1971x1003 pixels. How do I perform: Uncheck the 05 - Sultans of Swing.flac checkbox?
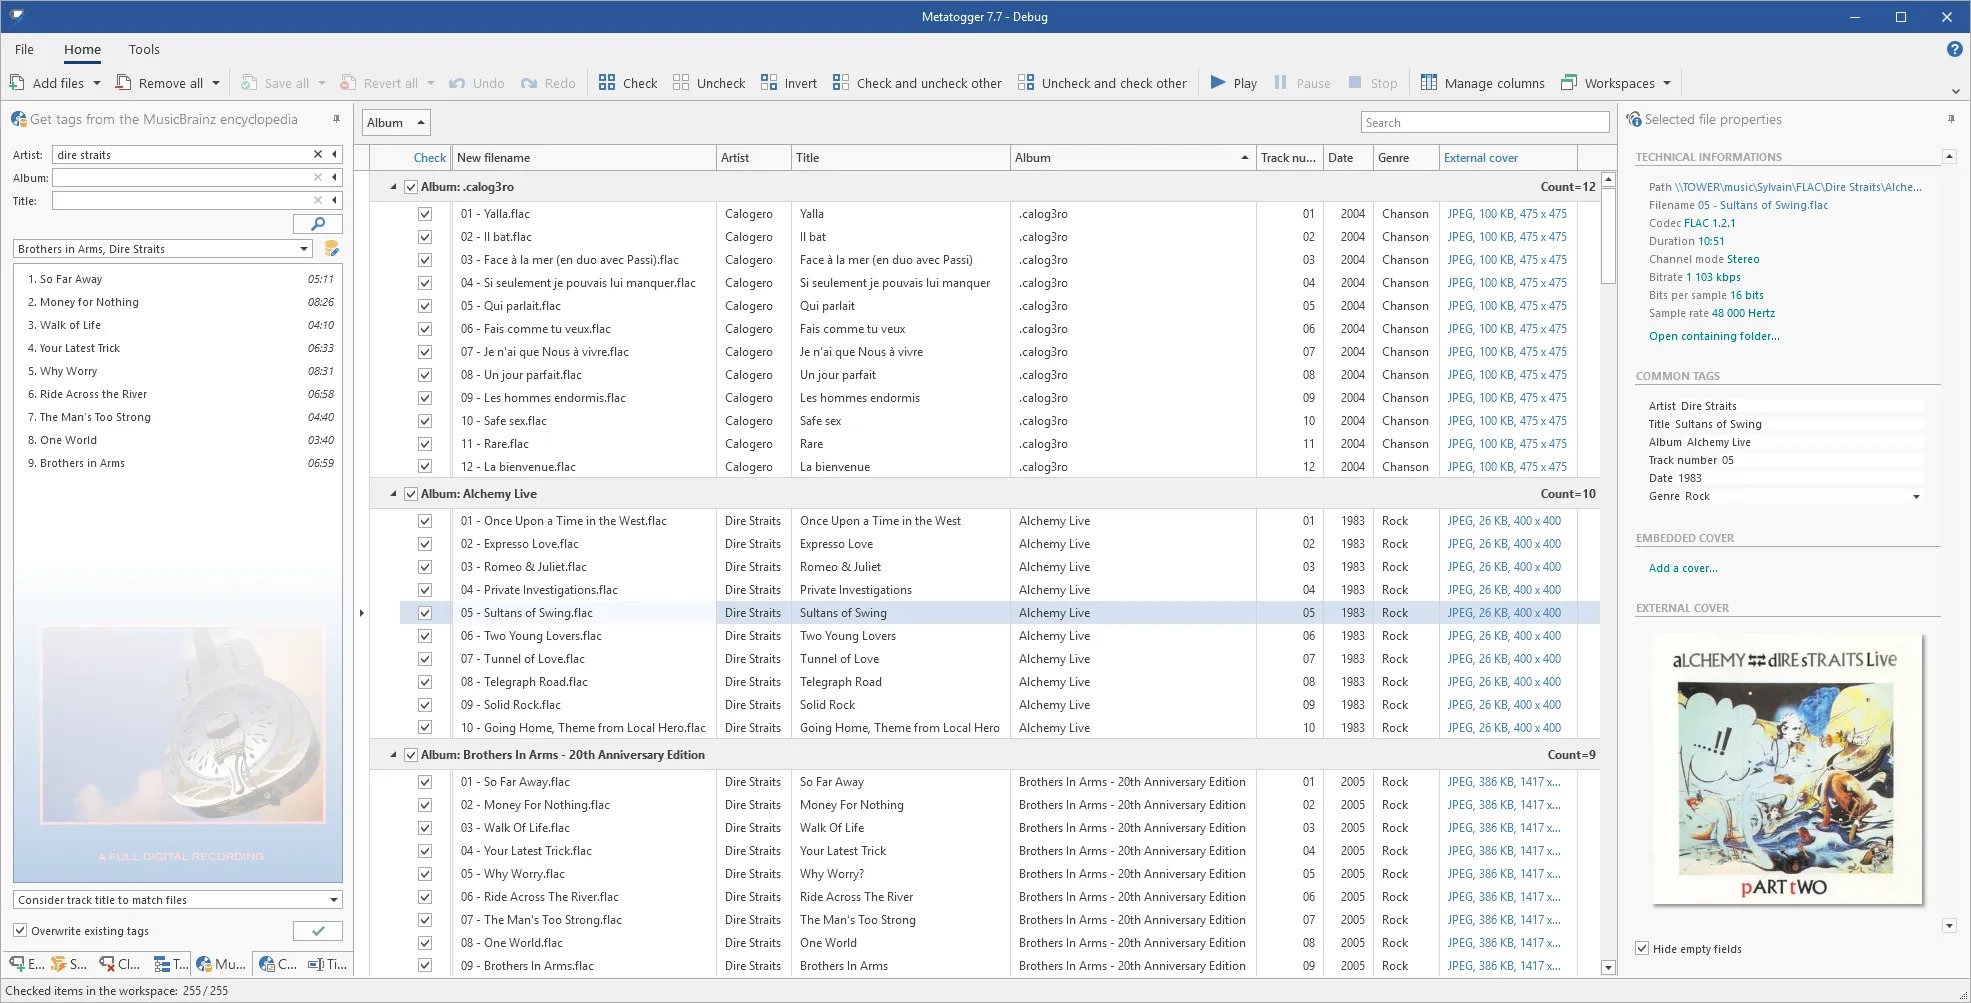point(425,613)
